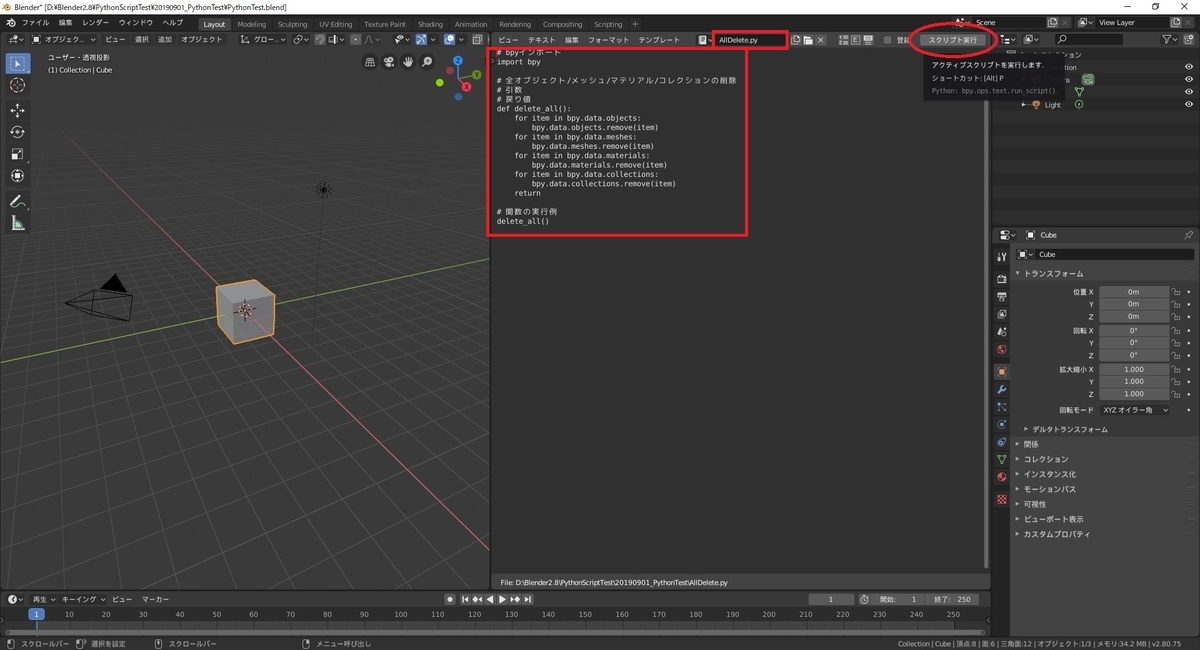
Task: Open the Render properties tab
Action: click(1002, 279)
